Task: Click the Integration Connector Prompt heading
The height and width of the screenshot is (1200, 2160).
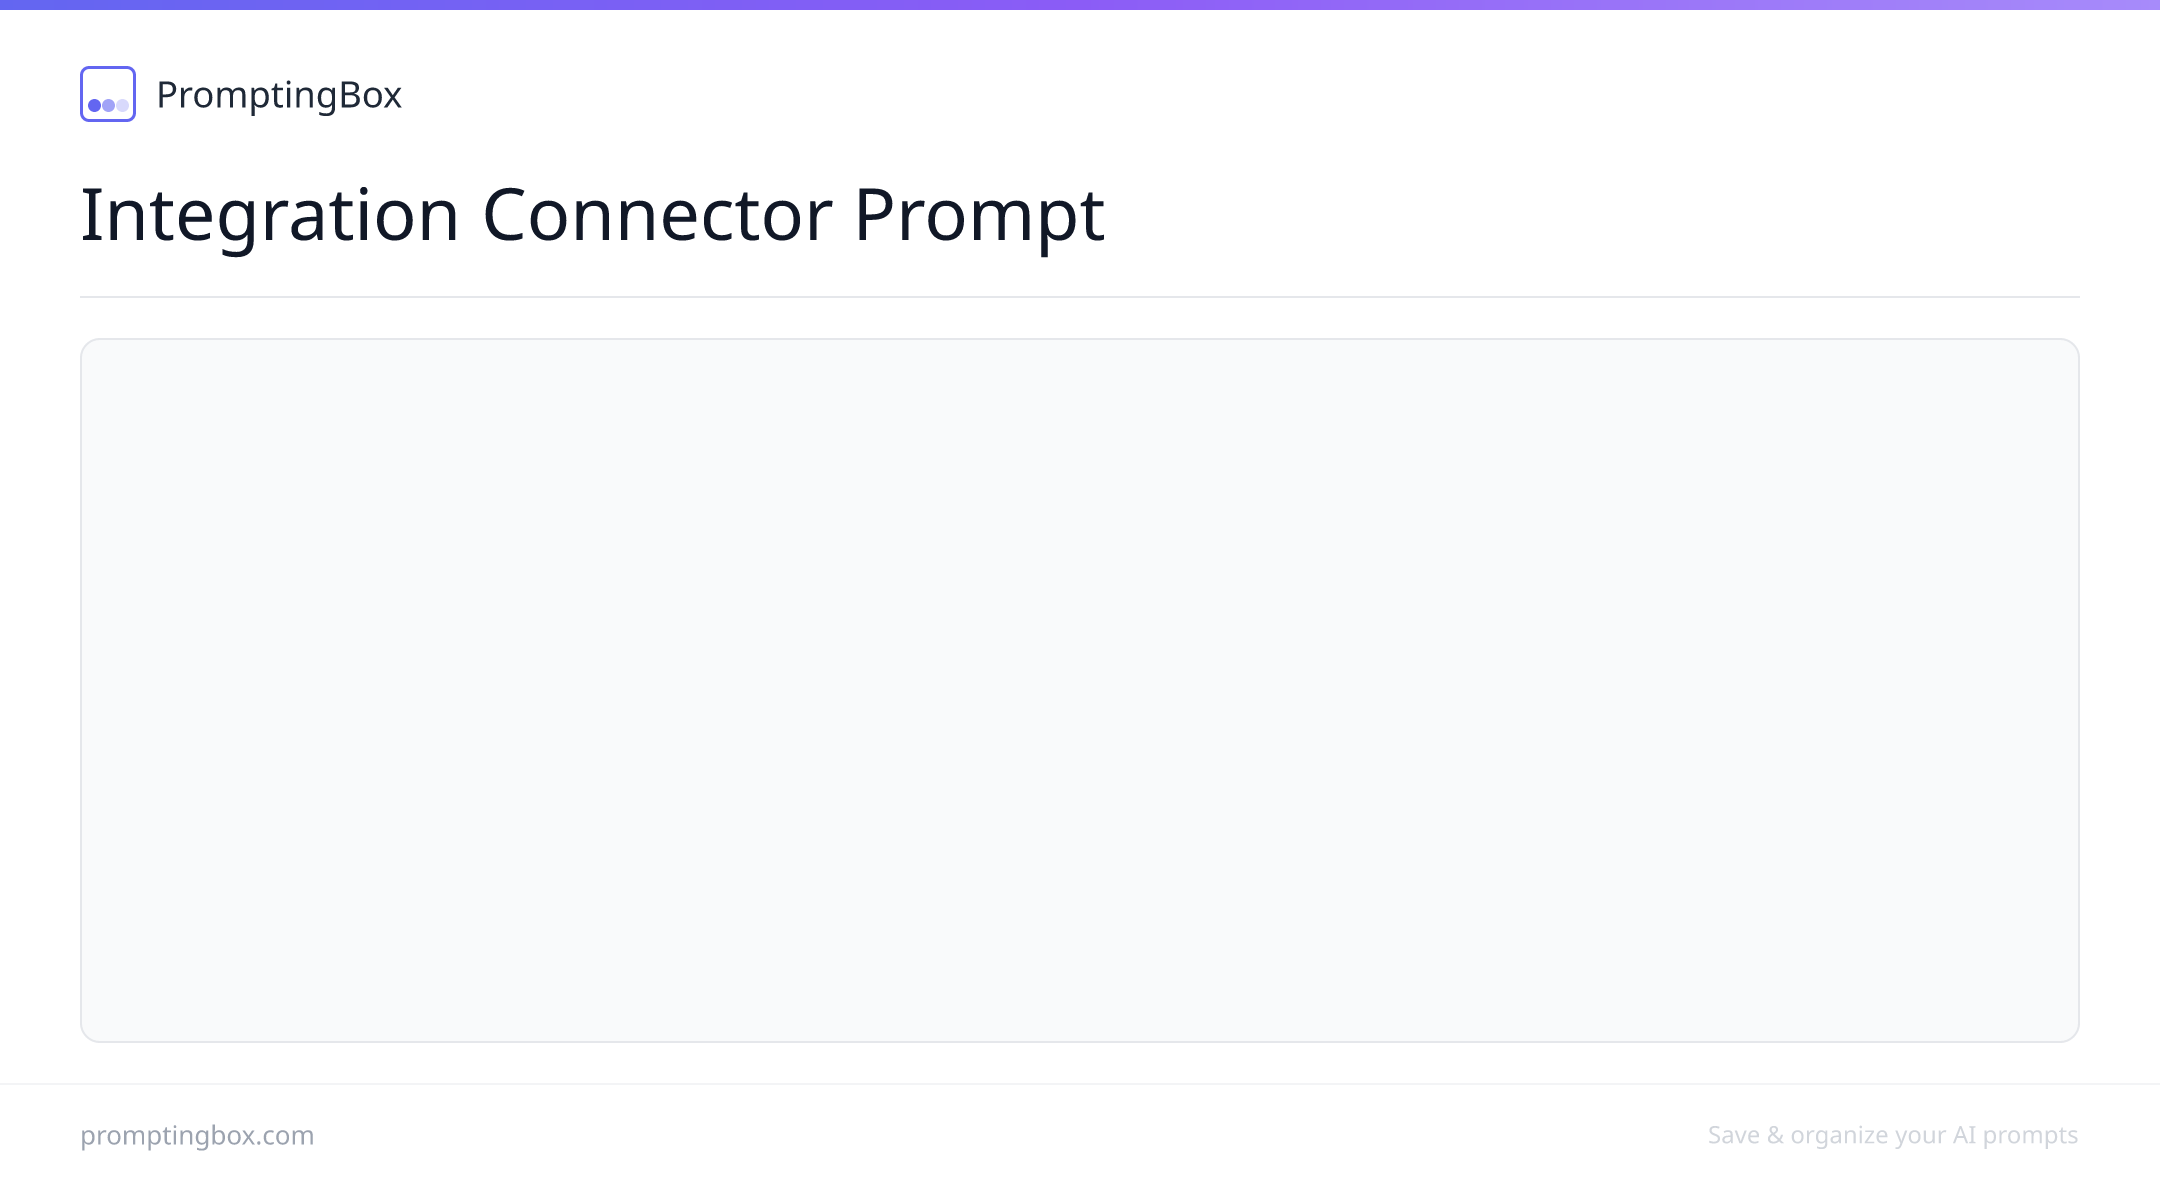Action: click(x=592, y=215)
